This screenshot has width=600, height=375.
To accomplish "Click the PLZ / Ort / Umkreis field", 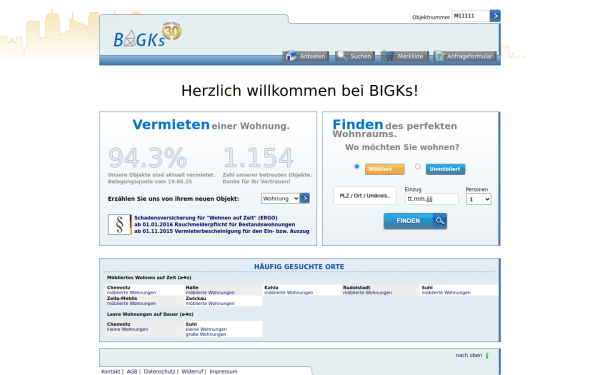I will [365, 196].
